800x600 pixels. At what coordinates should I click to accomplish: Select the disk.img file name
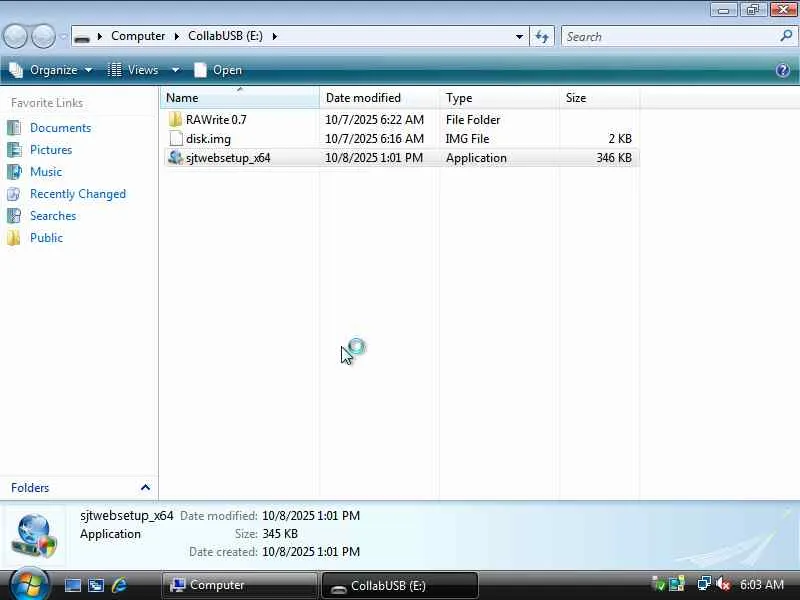(208, 139)
